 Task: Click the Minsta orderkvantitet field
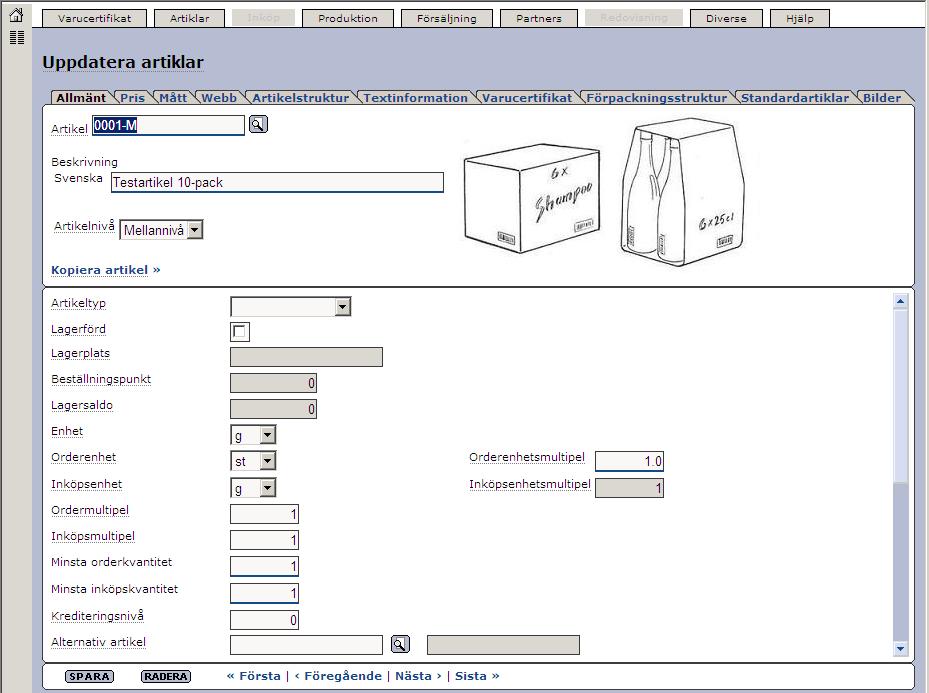264,566
